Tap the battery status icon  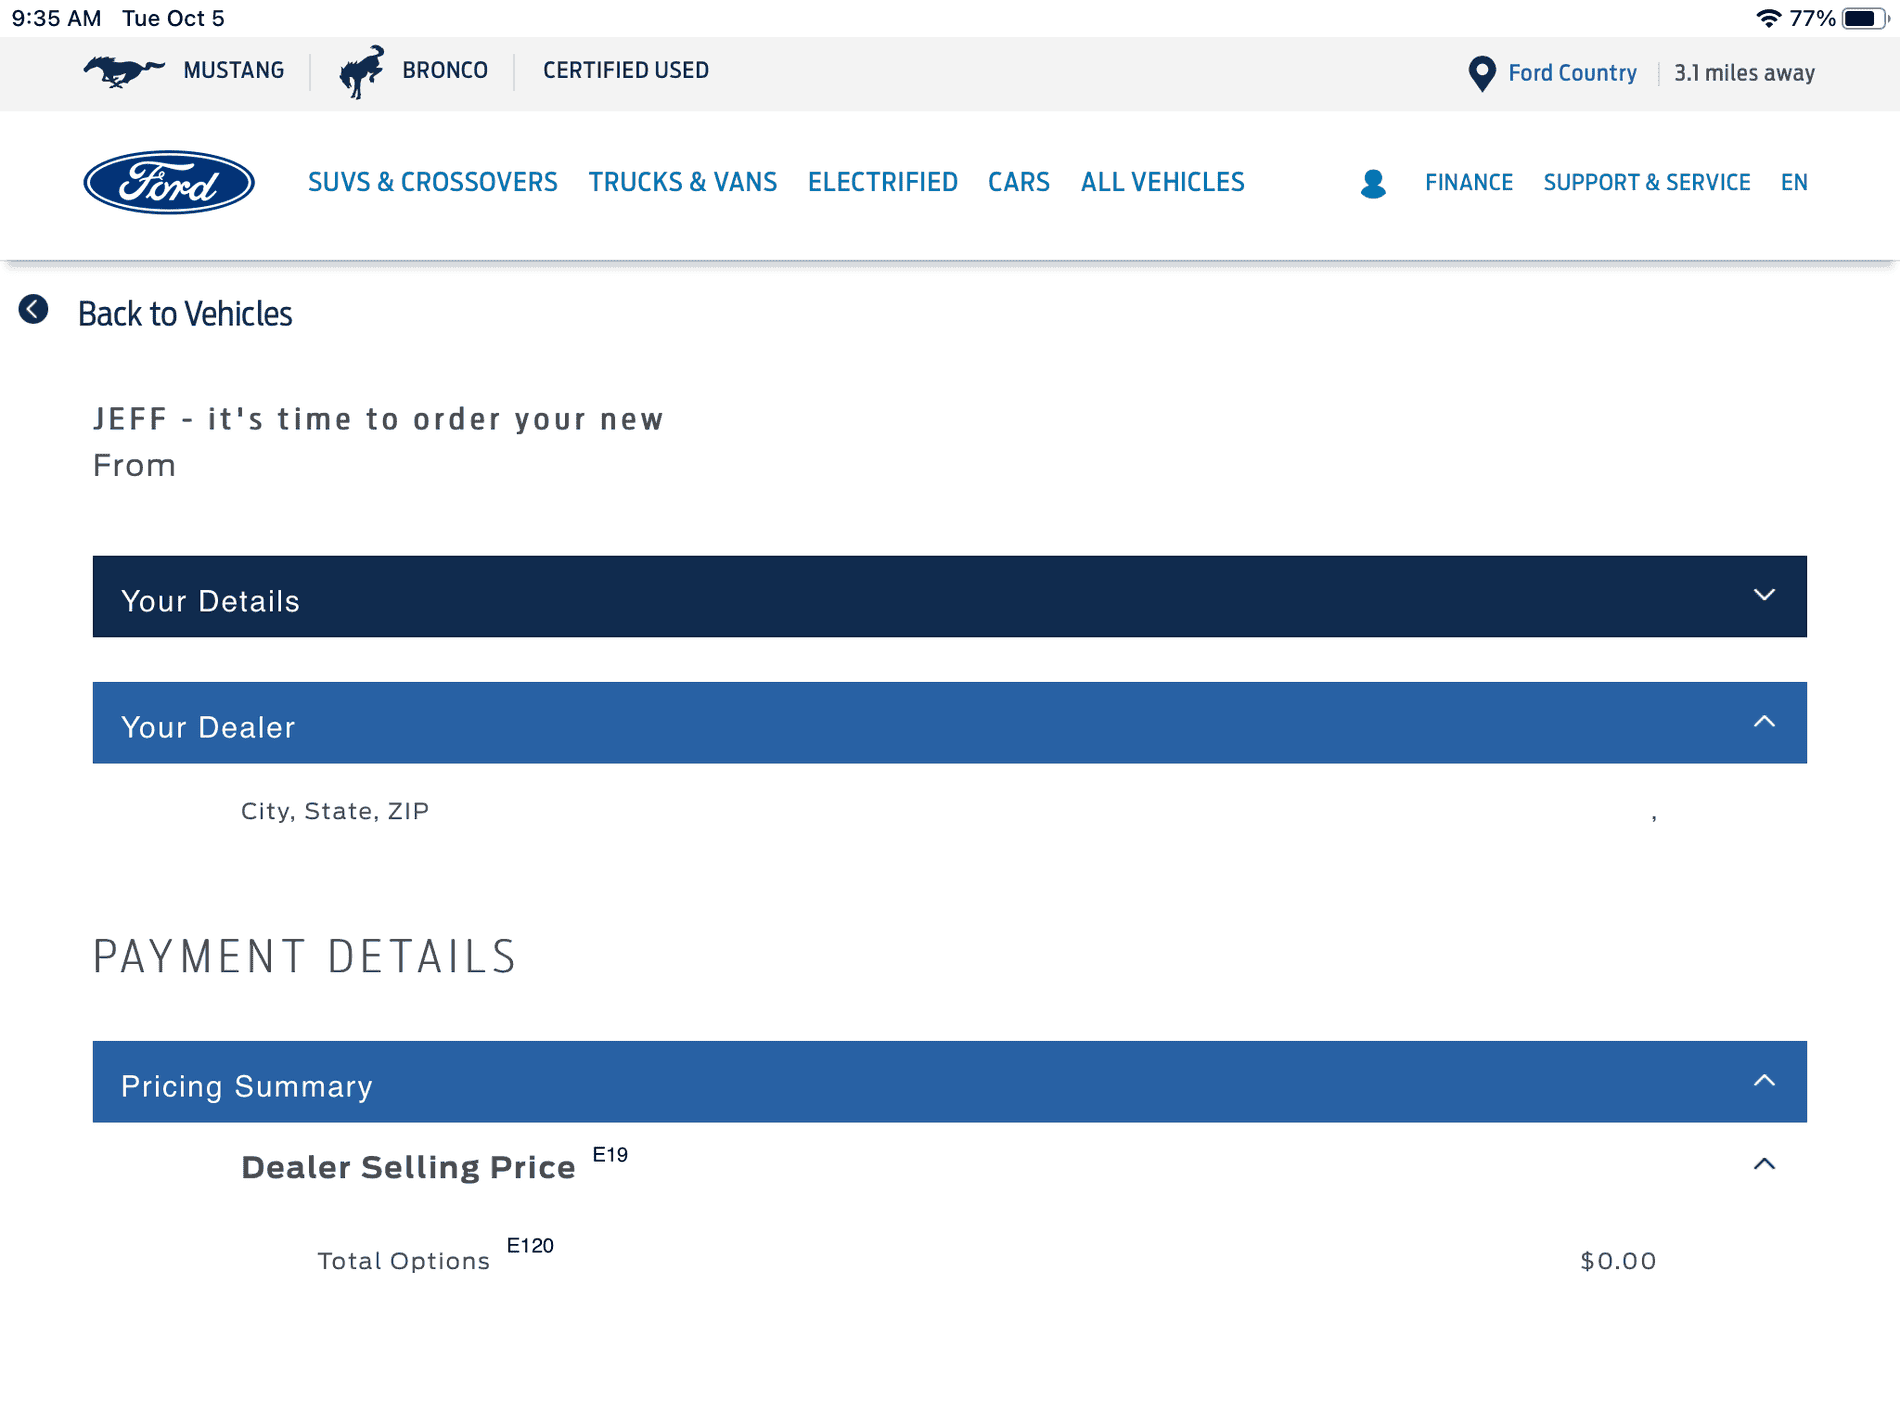(1865, 18)
